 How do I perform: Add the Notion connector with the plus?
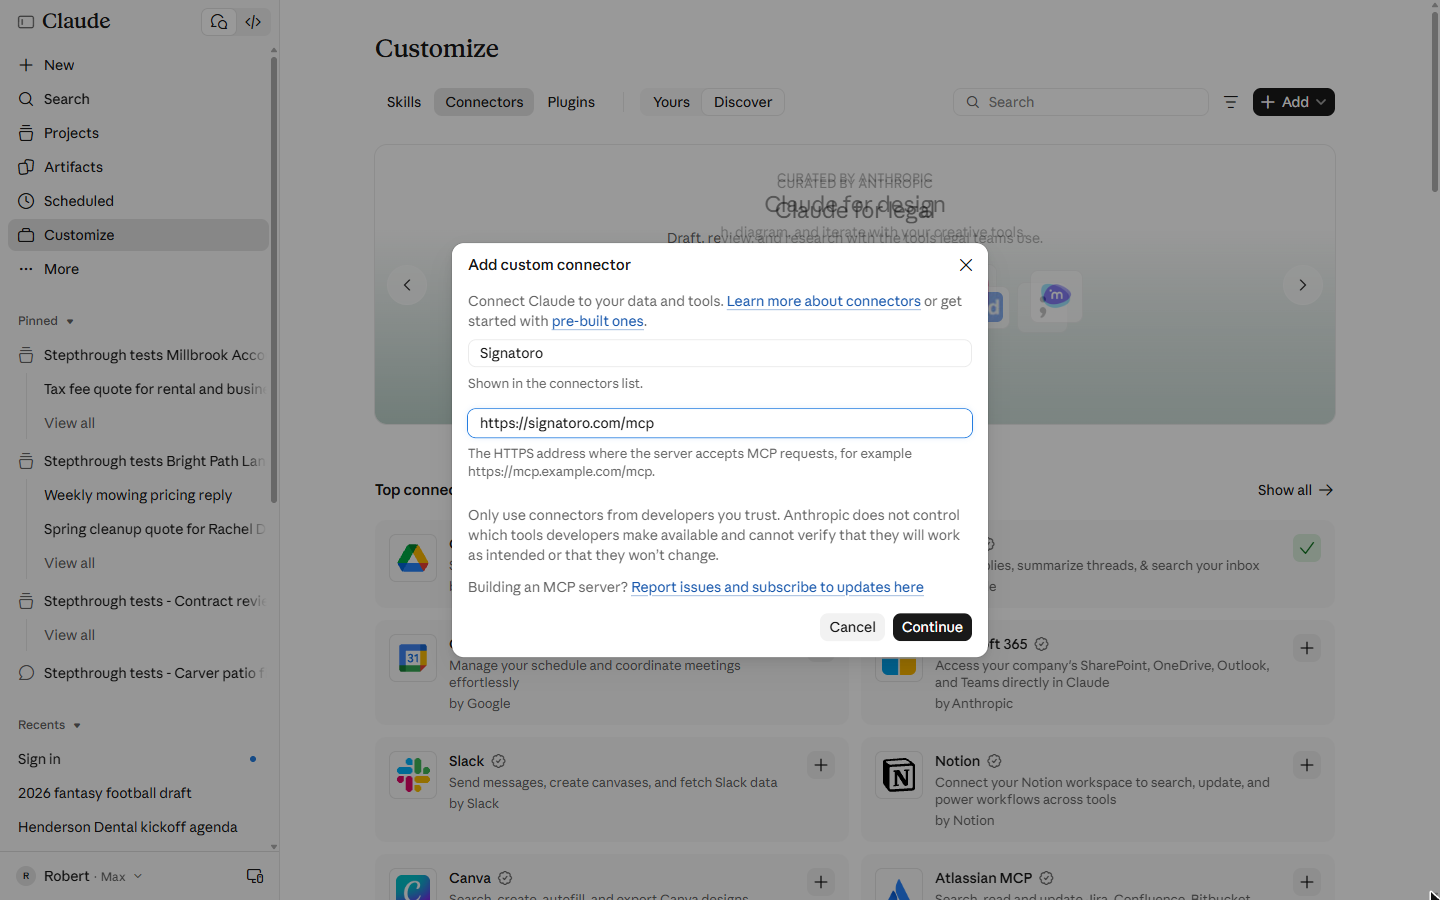tap(1307, 765)
